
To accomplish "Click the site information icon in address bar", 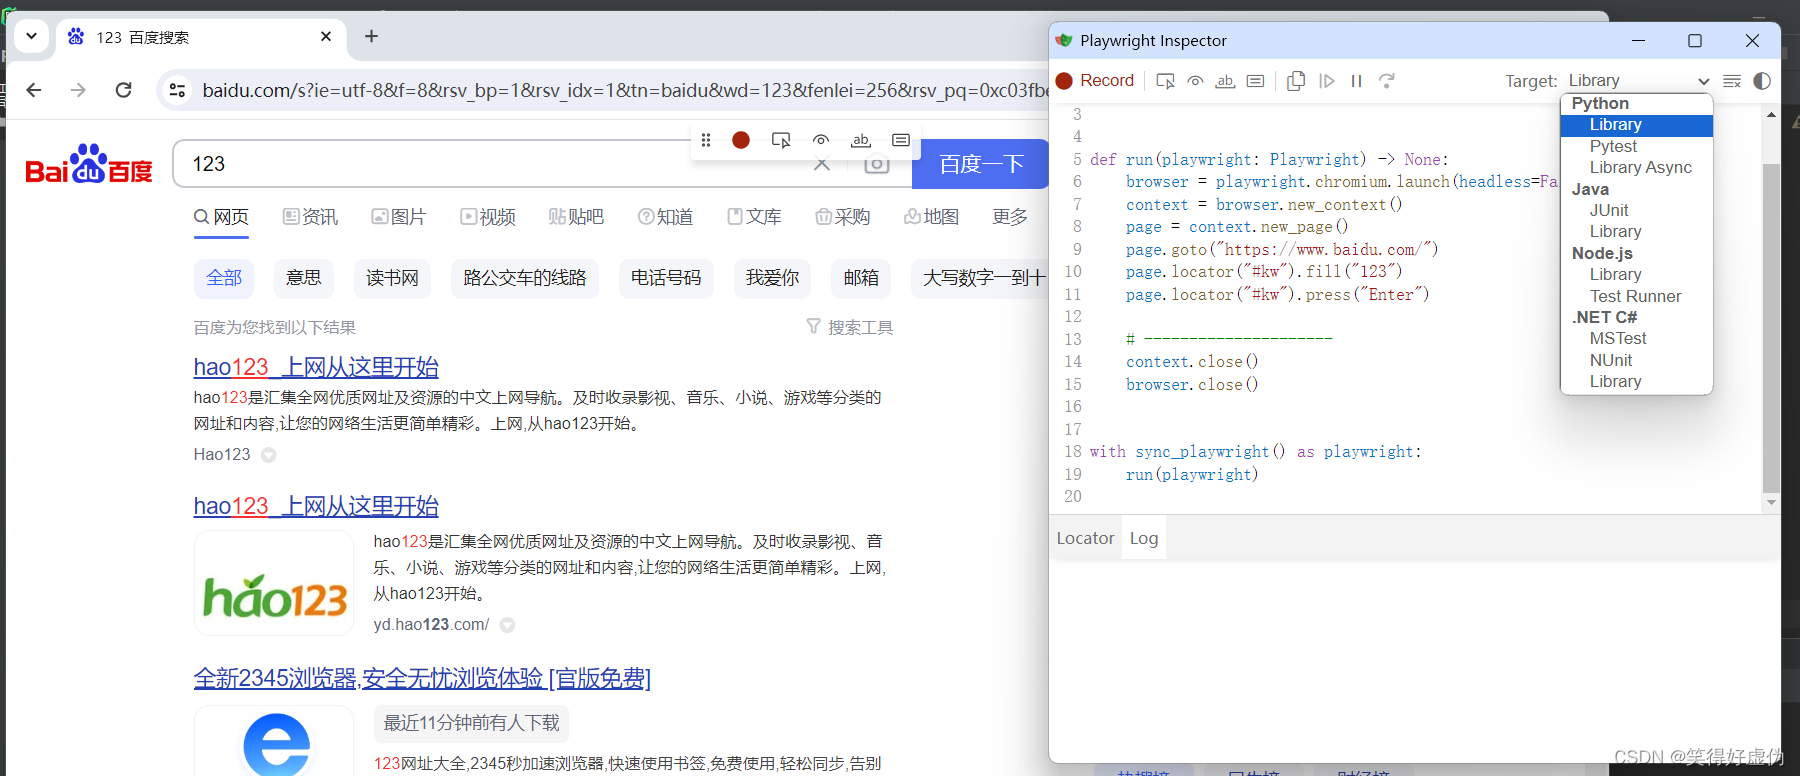I will pyautogui.click(x=177, y=90).
